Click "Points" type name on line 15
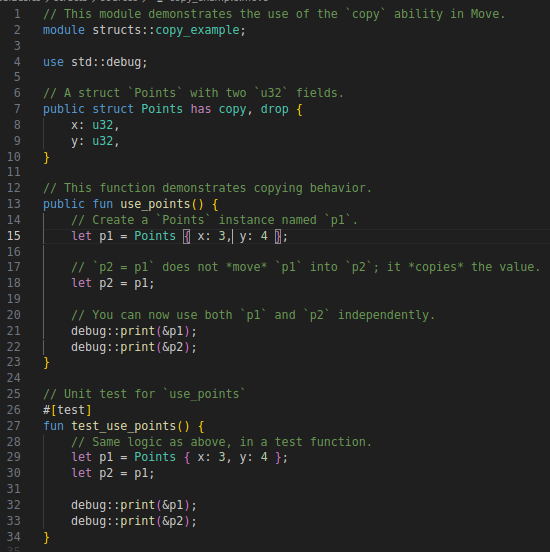The height and width of the screenshot is (552, 550). click(155, 236)
